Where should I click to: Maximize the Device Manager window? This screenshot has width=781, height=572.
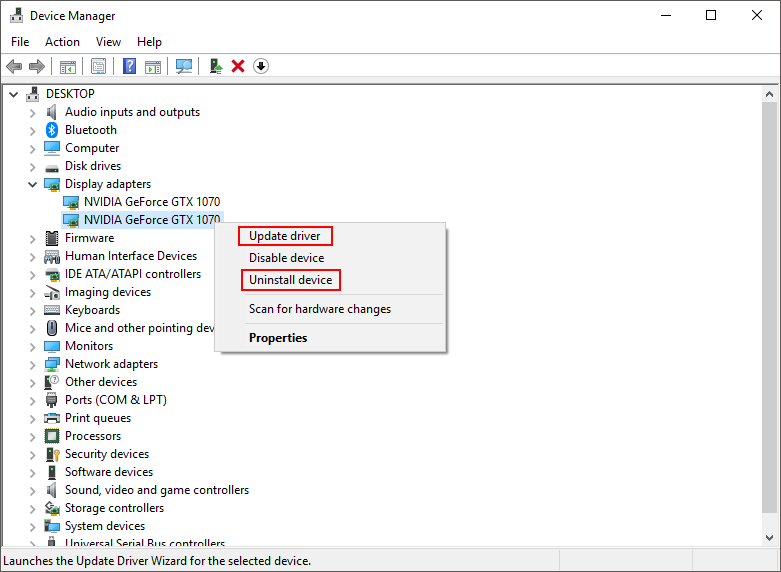tap(711, 15)
